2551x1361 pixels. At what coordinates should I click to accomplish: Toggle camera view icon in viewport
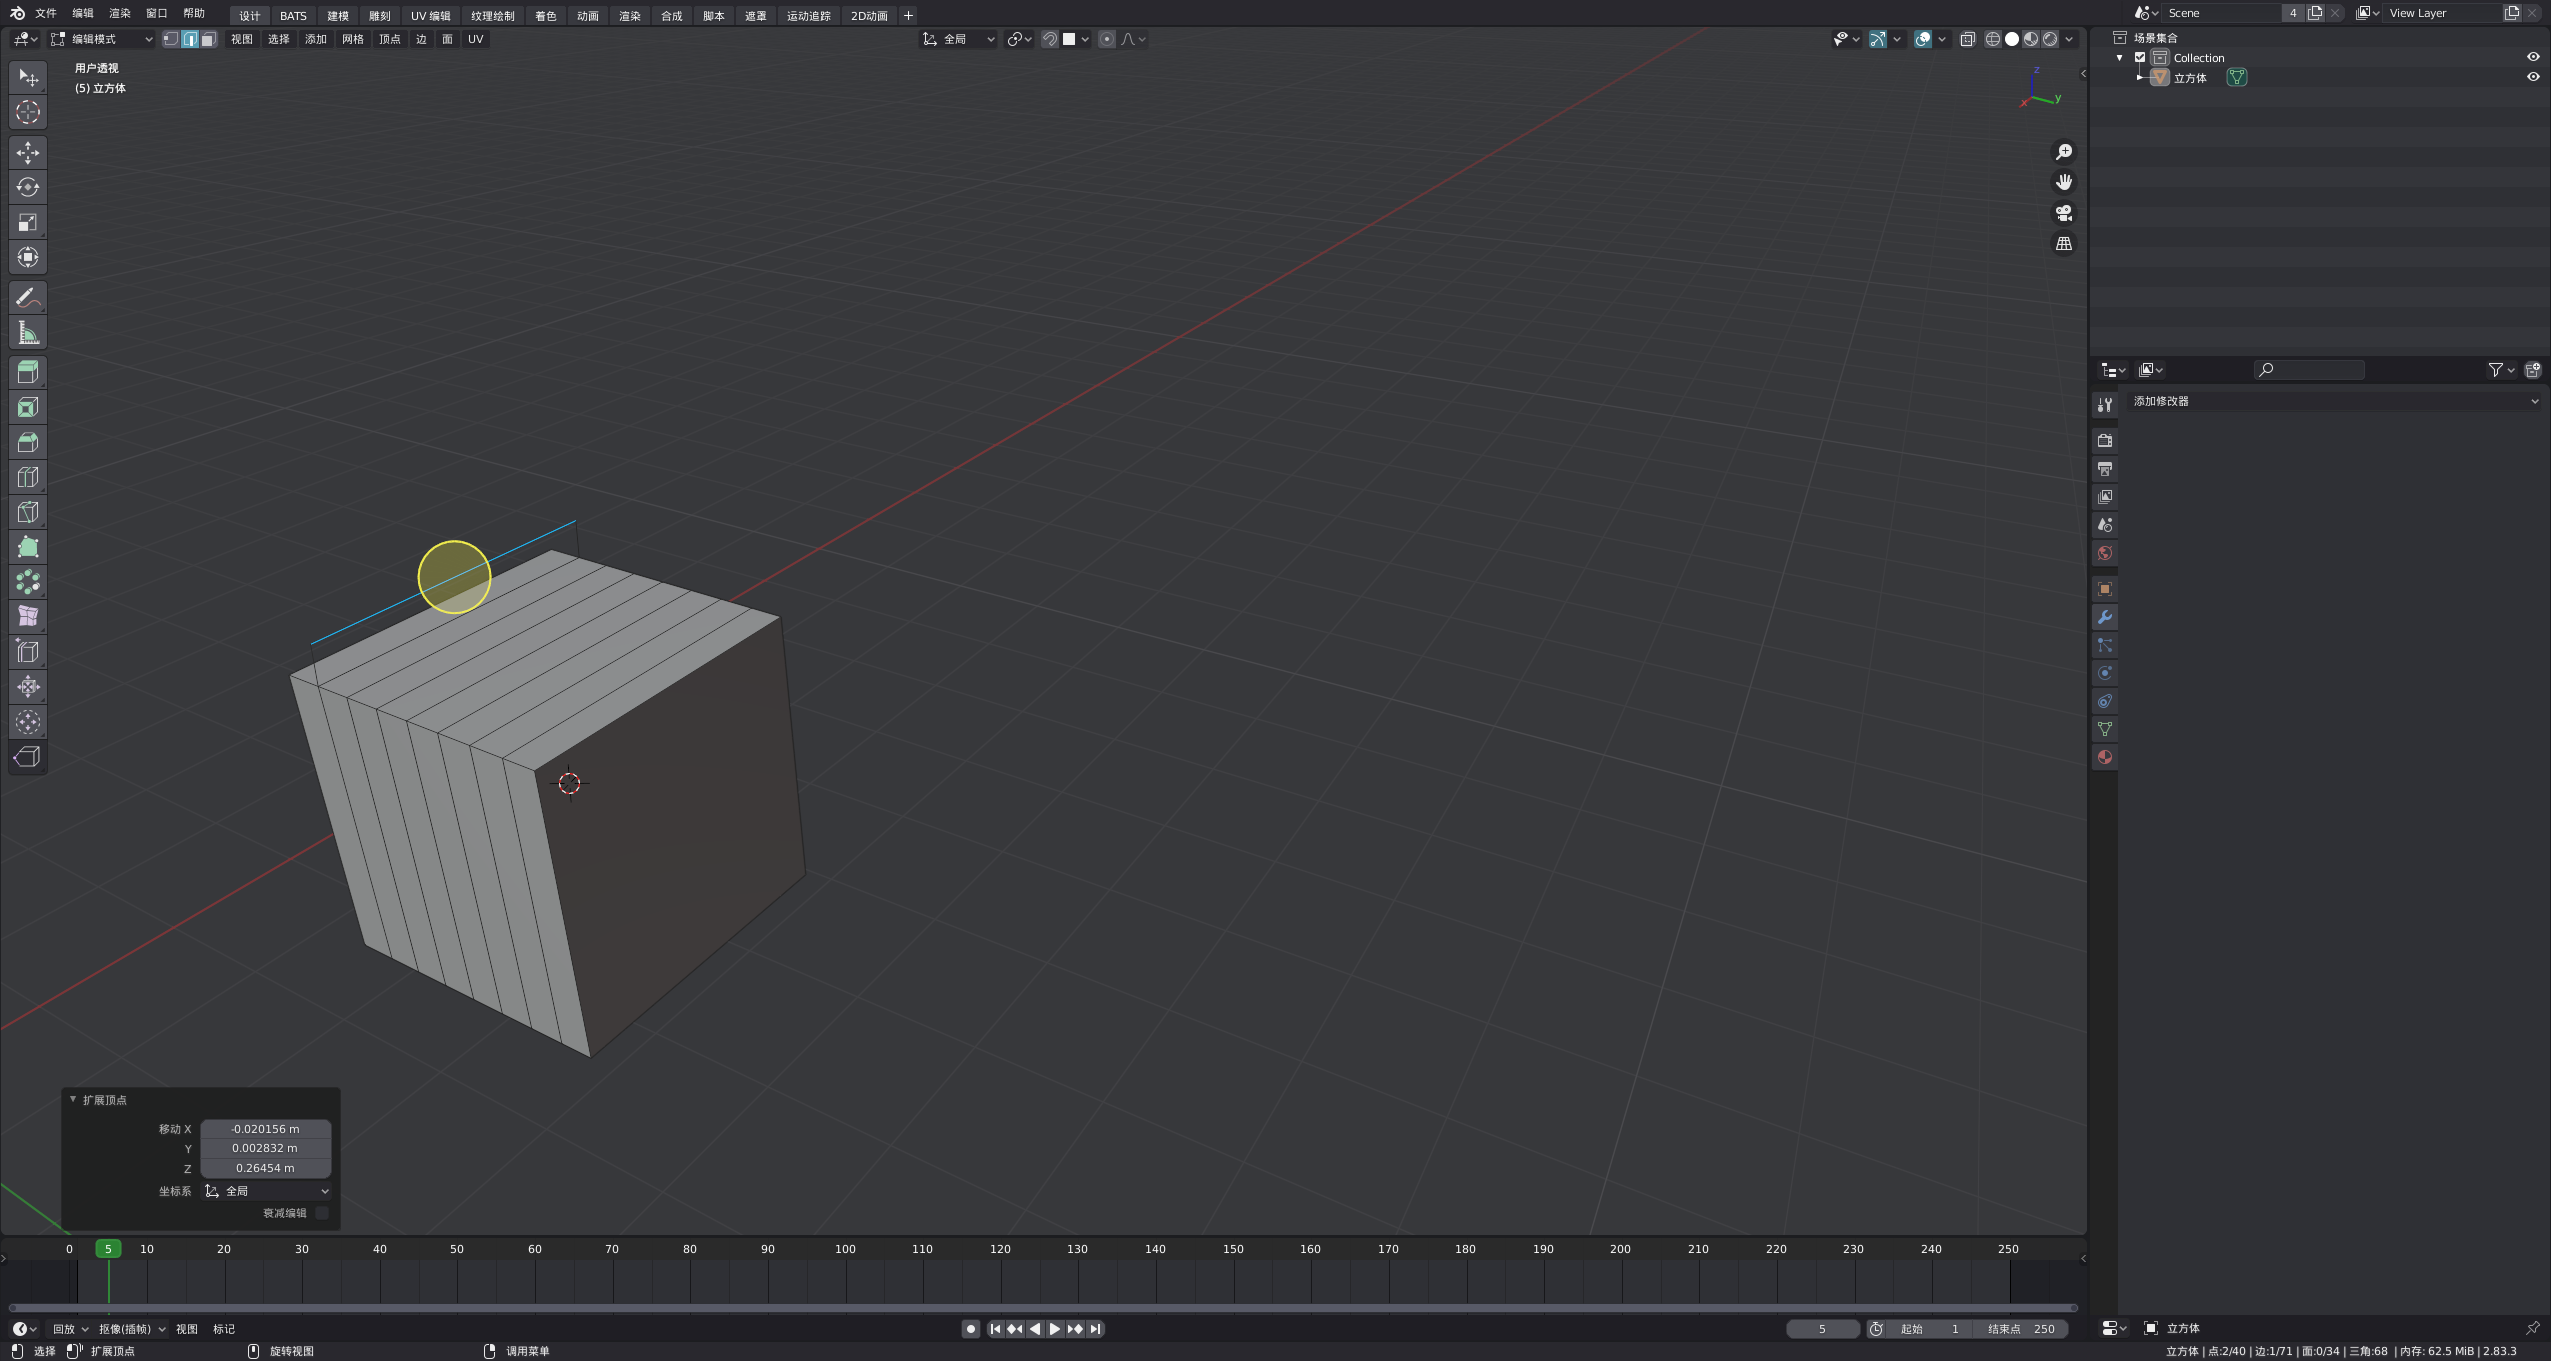2063,213
